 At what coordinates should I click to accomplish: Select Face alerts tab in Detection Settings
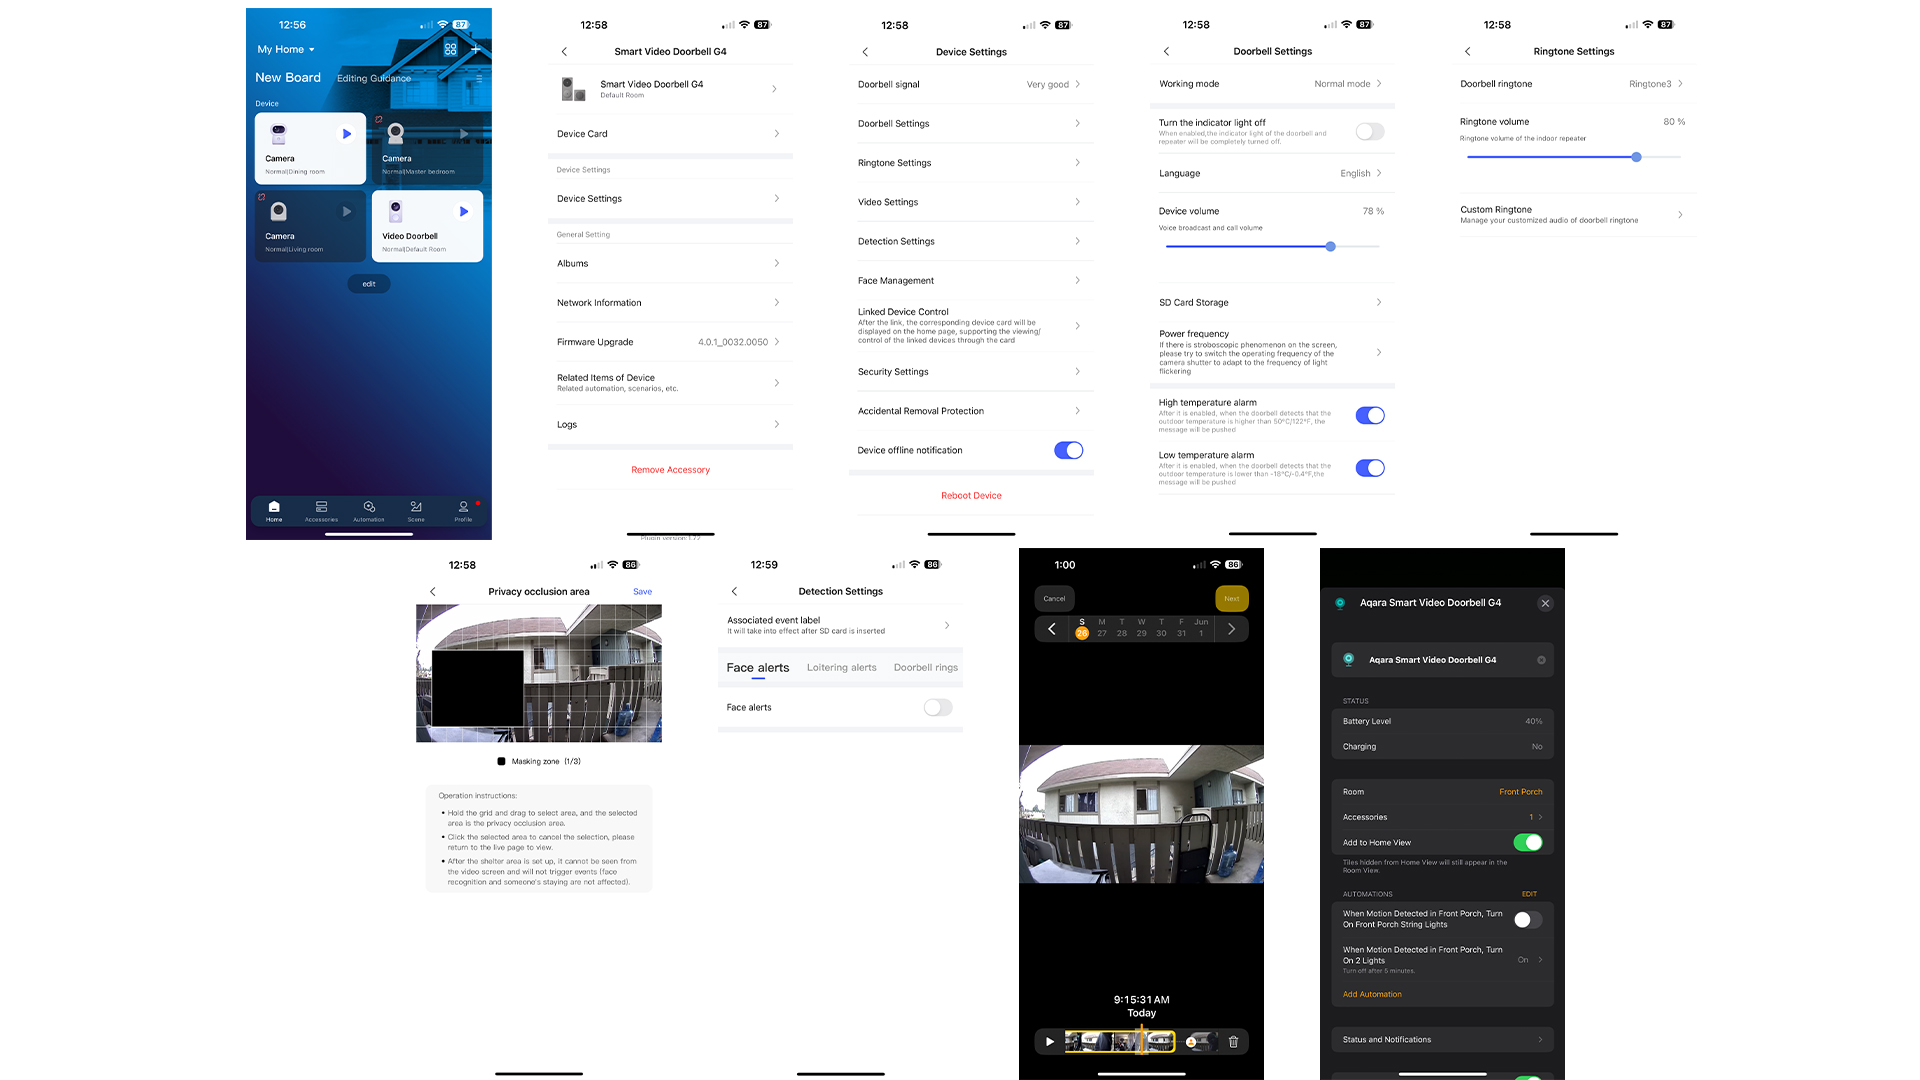pyautogui.click(x=758, y=667)
